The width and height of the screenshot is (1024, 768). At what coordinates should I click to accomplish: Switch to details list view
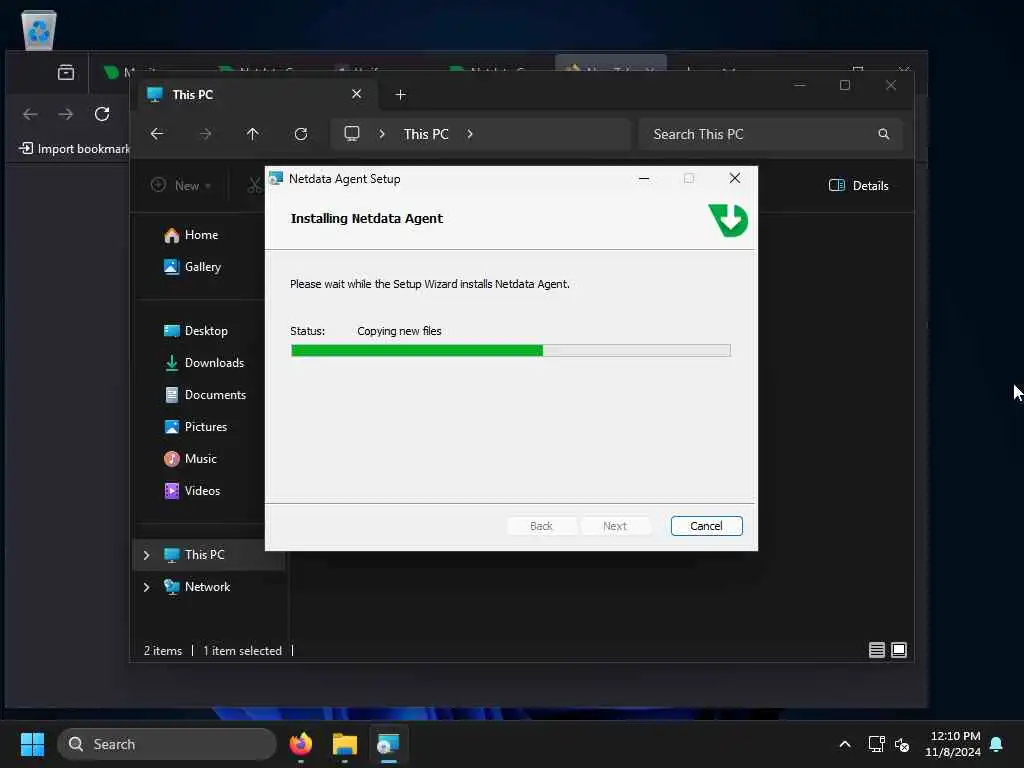pos(876,650)
